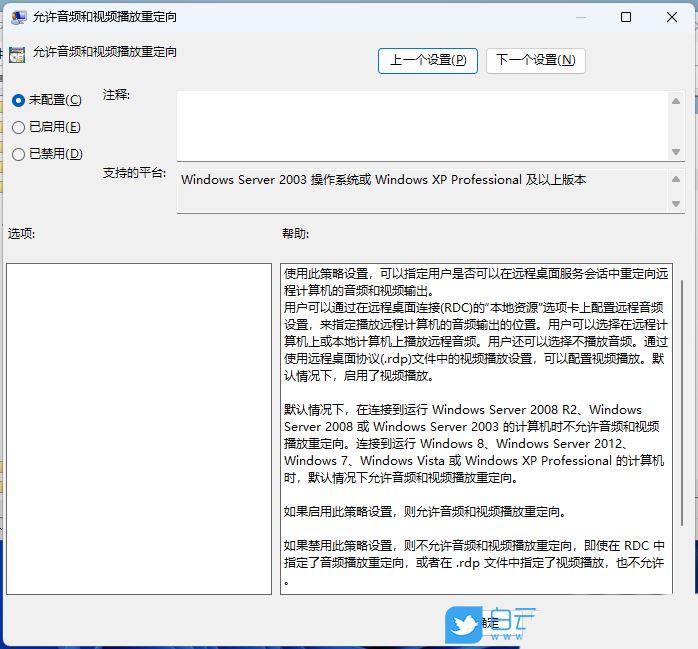Click the 支持的平台: label
The width and height of the screenshot is (698, 649).
134,173
